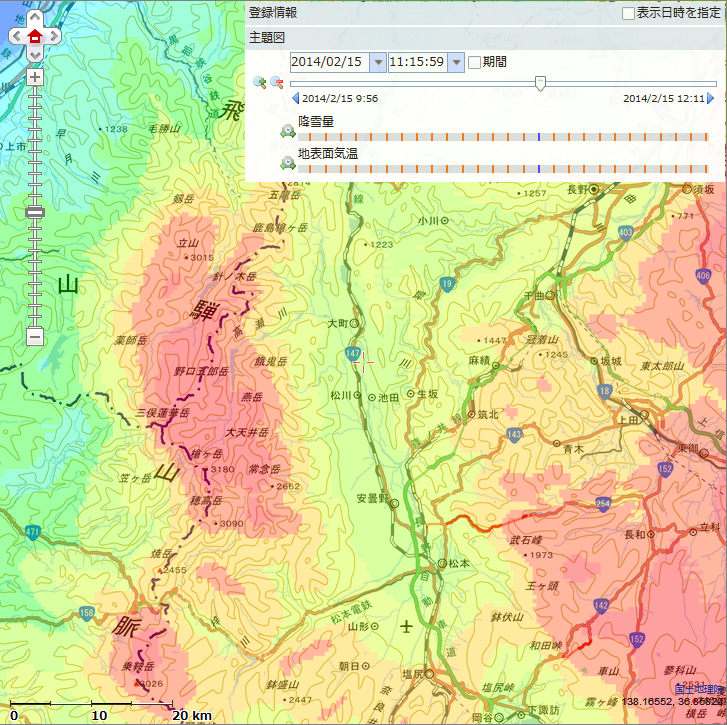The image size is (727, 725).
Task: Click route 147 shield on the map
Action: 353,354
